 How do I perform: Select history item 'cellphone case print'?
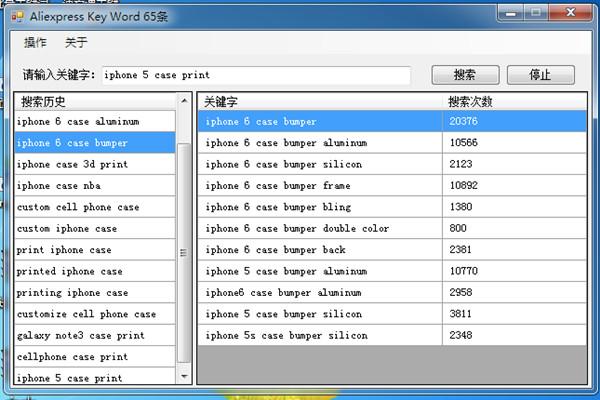(x=95, y=357)
